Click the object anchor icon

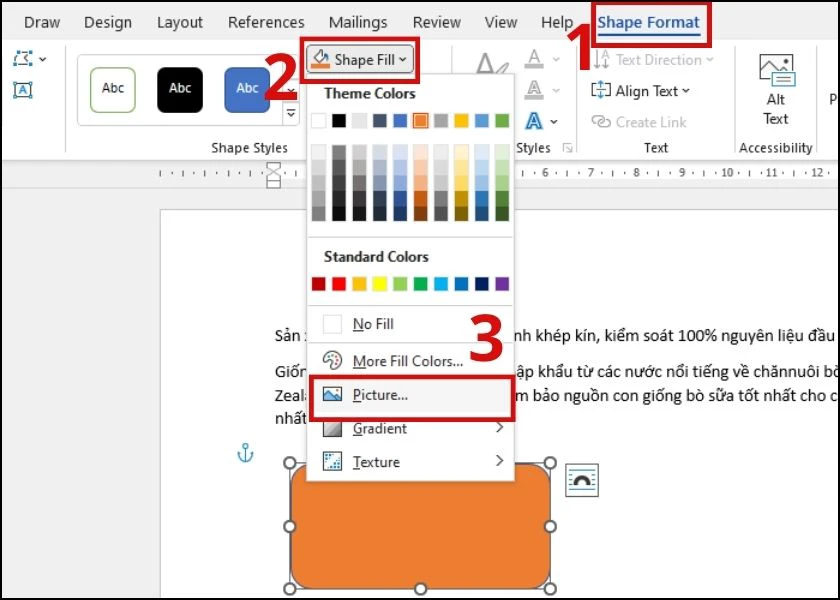pos(245,455)
